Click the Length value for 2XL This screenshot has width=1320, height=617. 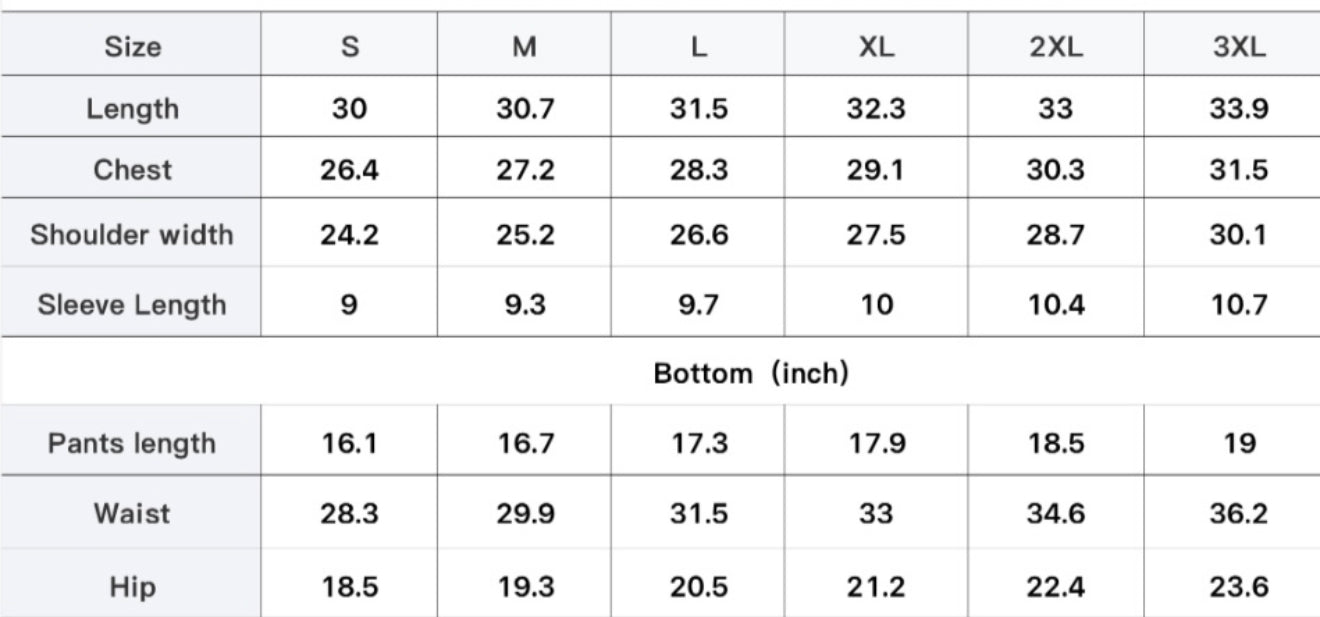point(1056,108)
